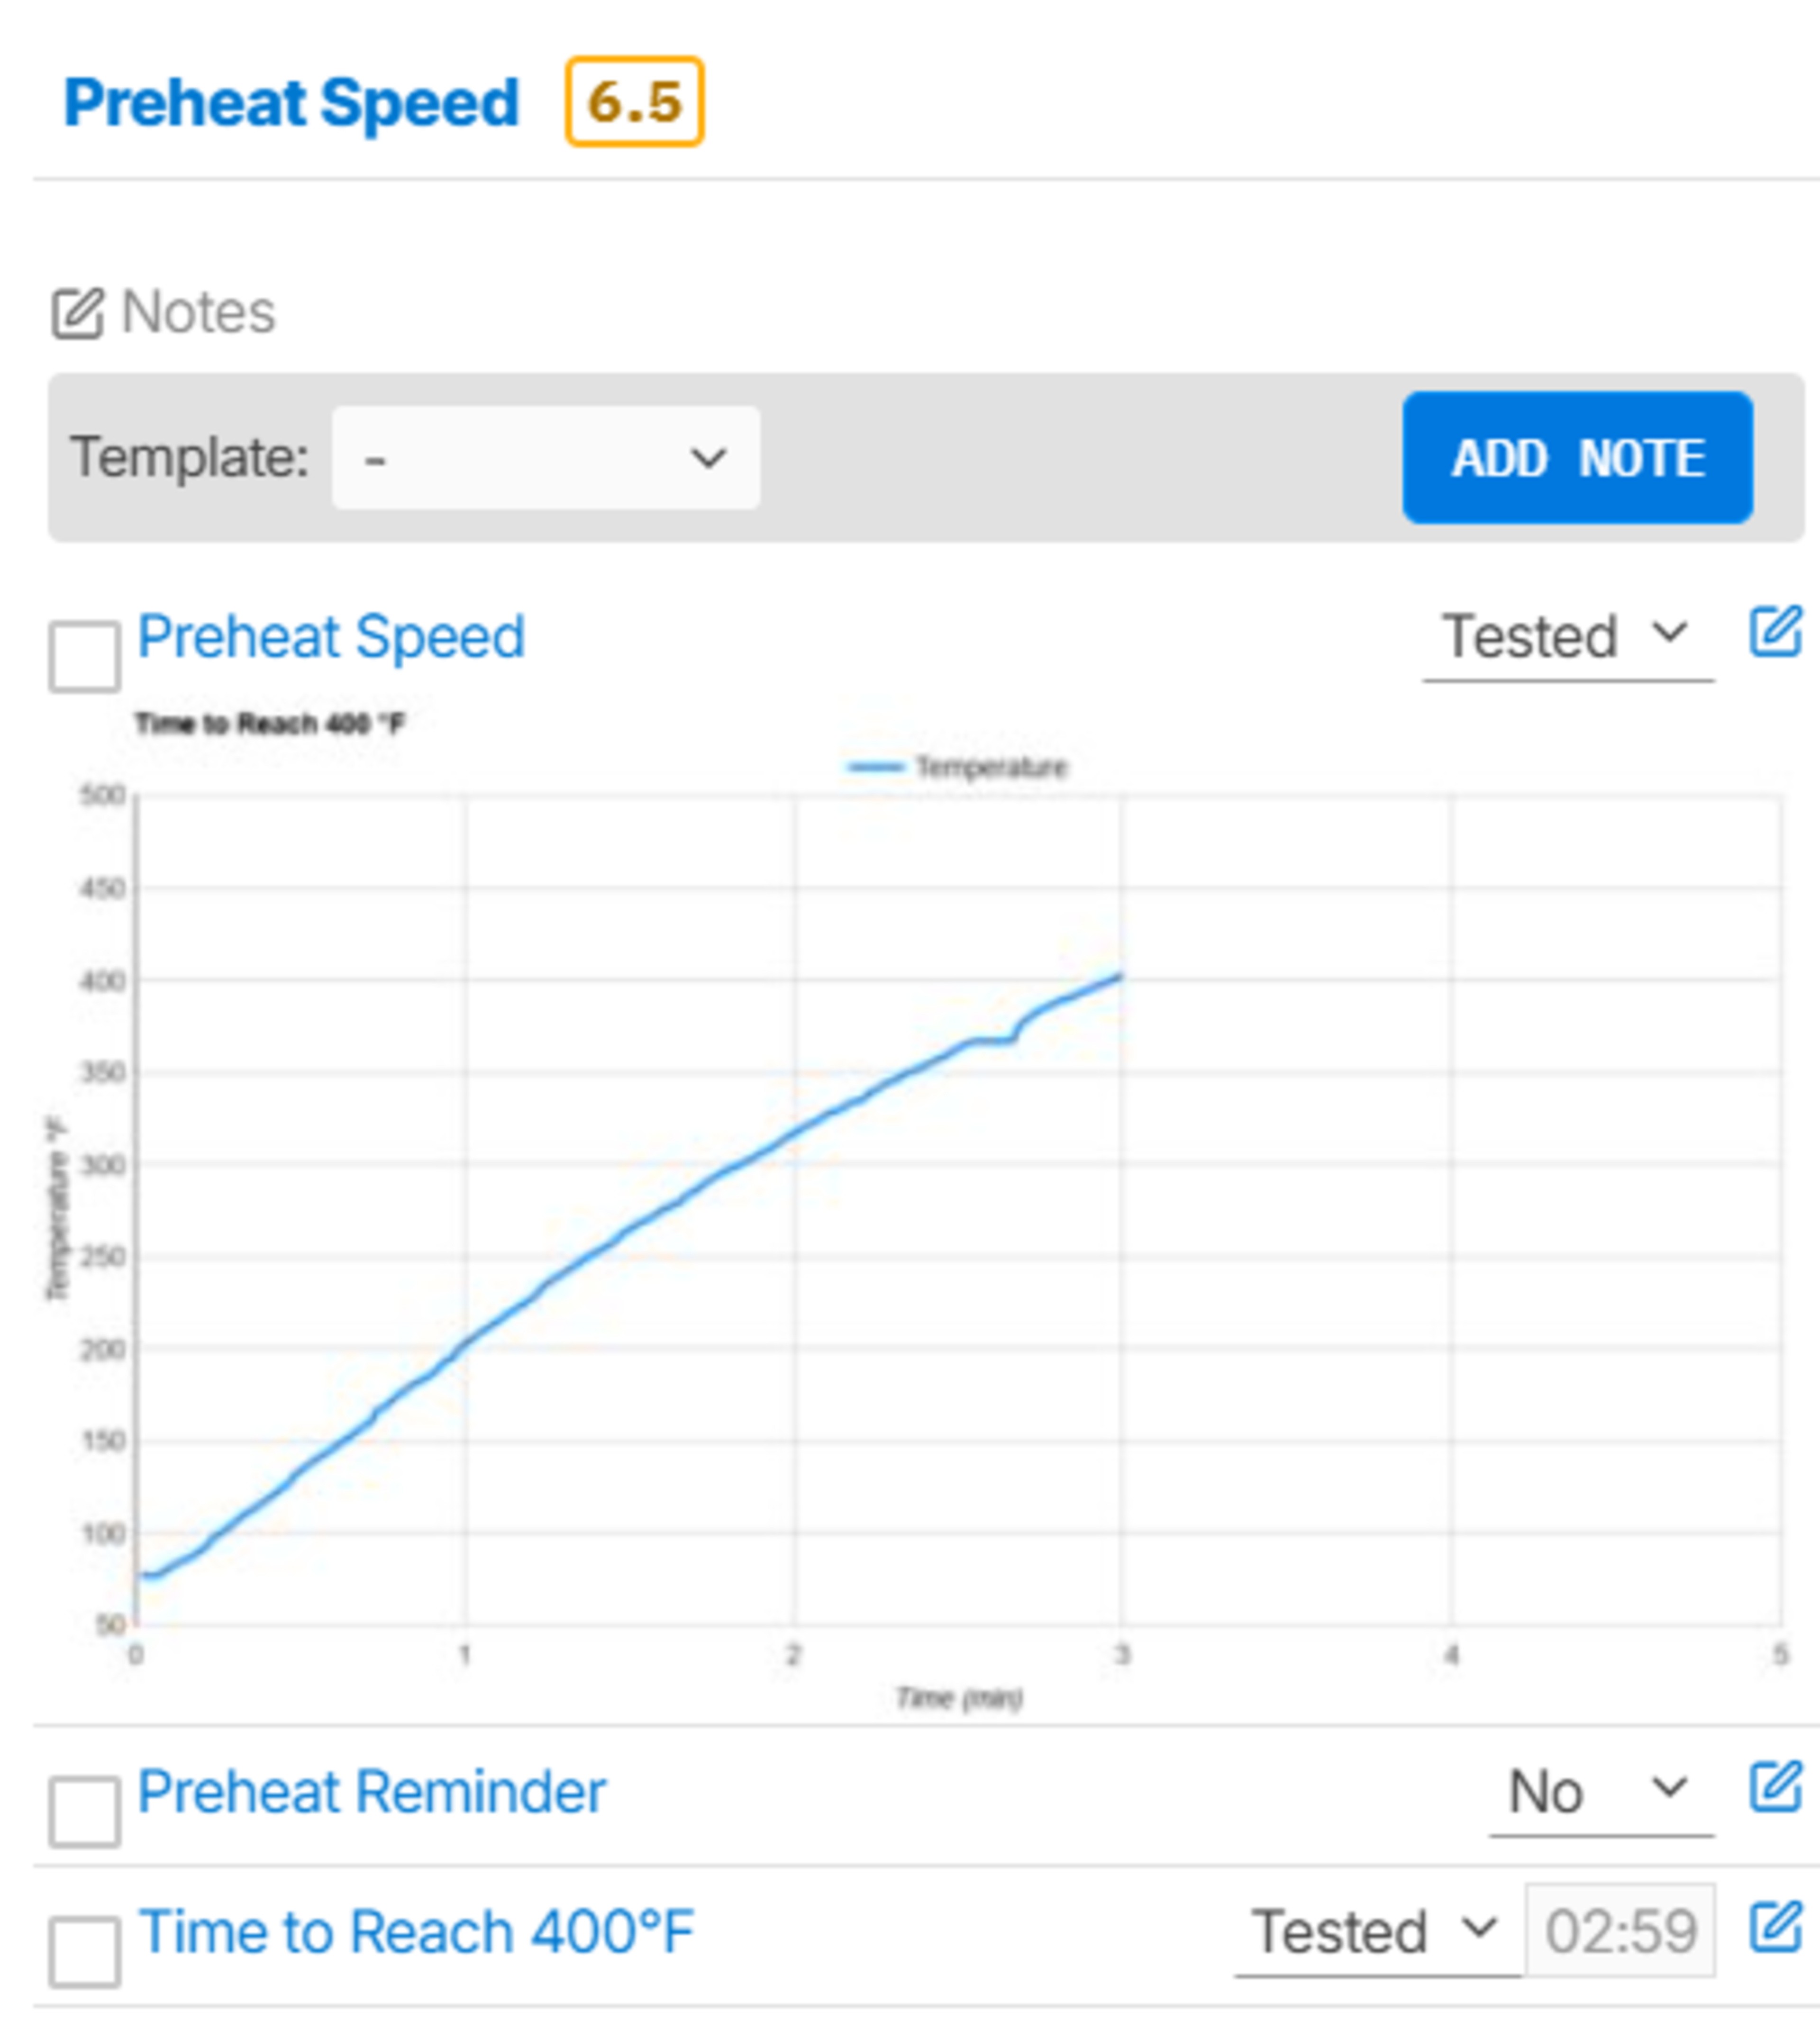Open the Preheat Reminder No dropdown
This screenshot has width=1820, height=2030.
point(1600,1791)
